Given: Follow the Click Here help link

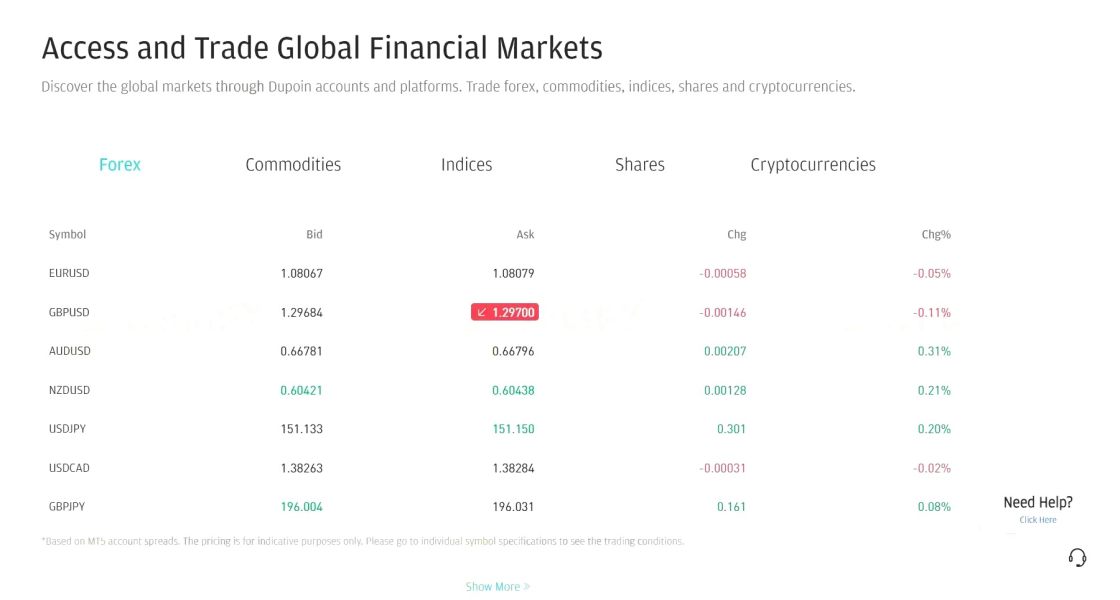Looking at the screenshot, I should click(x=1038, y=520).
